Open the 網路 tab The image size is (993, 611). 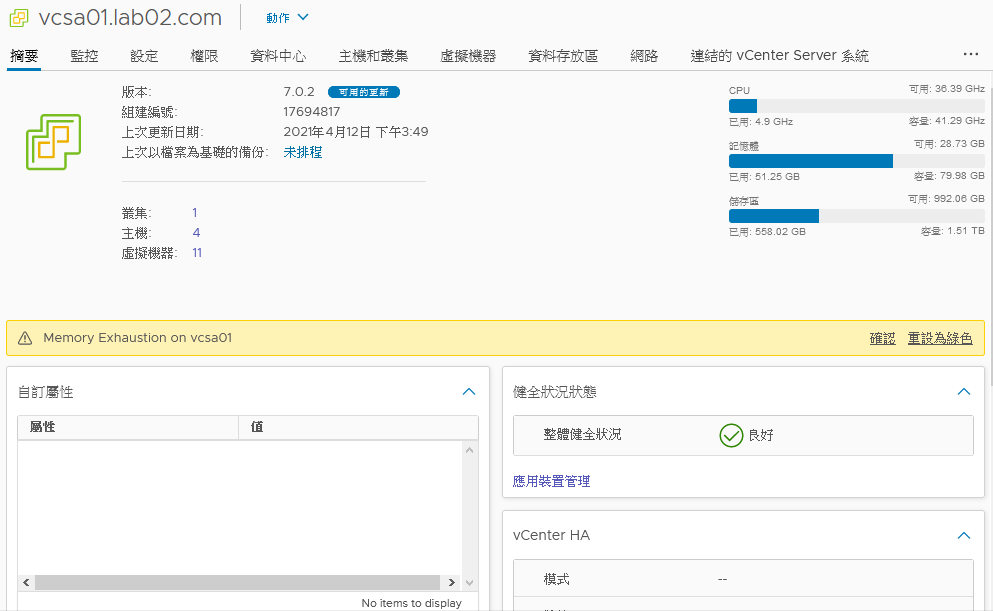coord(644,56)
